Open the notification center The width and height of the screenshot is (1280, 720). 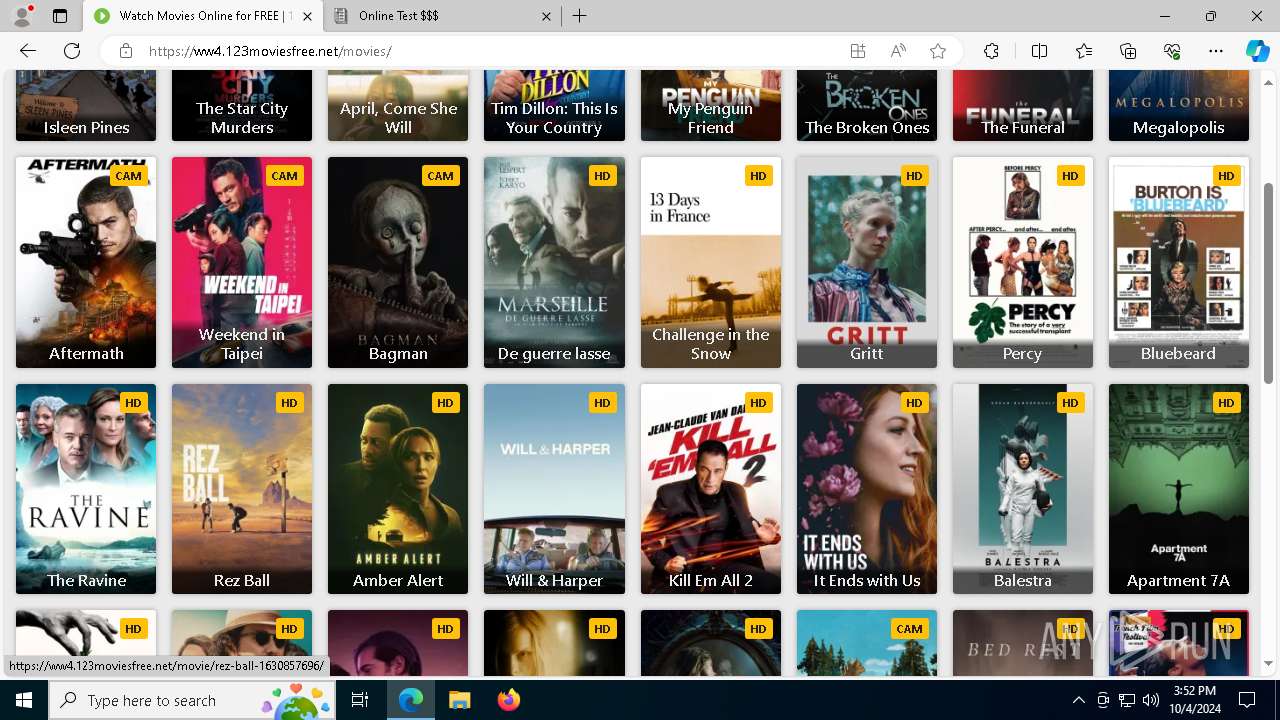1247,700
